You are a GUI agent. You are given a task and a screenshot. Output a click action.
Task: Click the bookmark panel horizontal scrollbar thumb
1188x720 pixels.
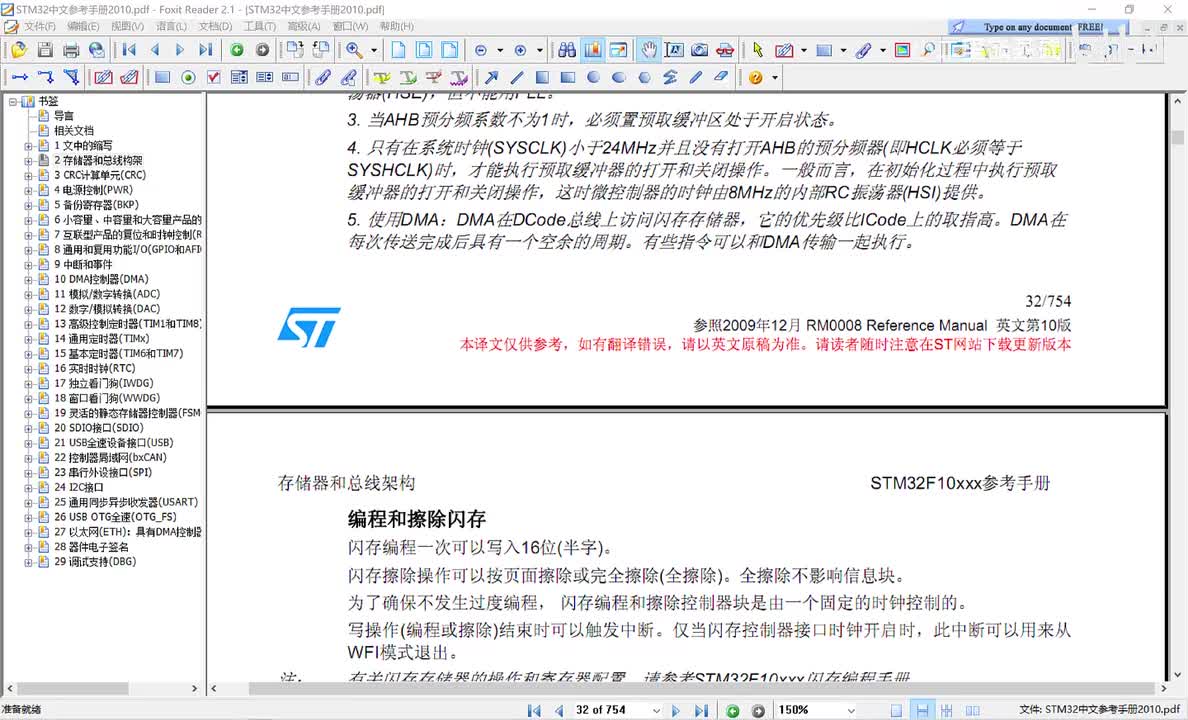[73, 689]
